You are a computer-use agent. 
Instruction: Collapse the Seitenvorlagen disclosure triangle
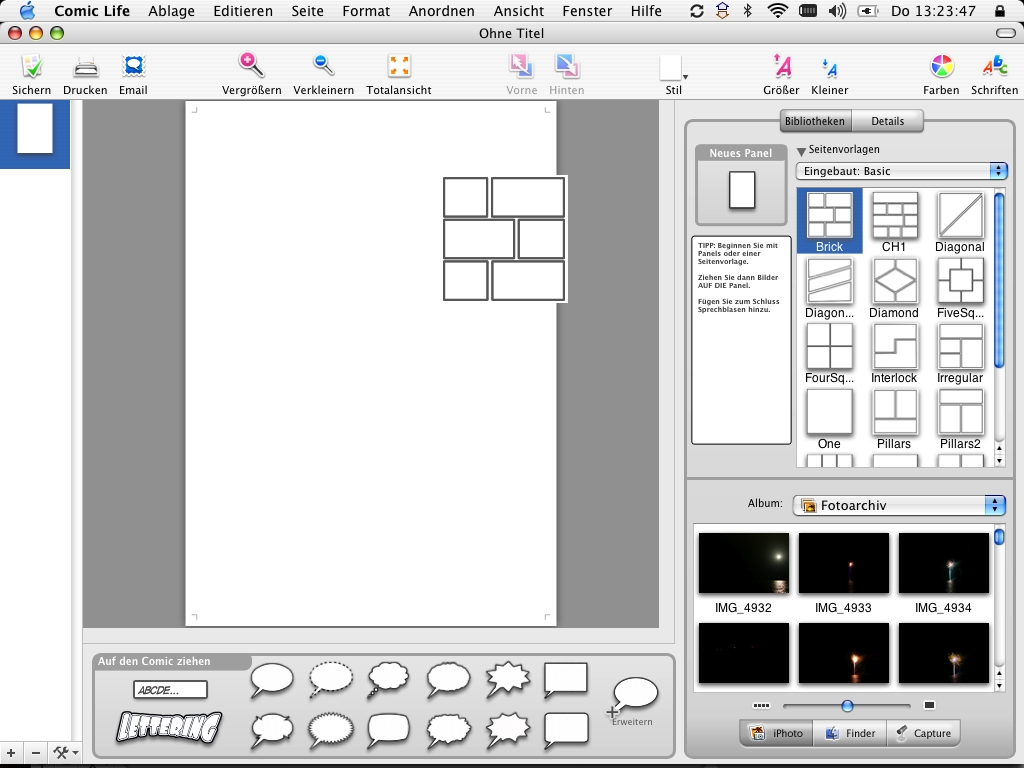(x=801, y=151)
